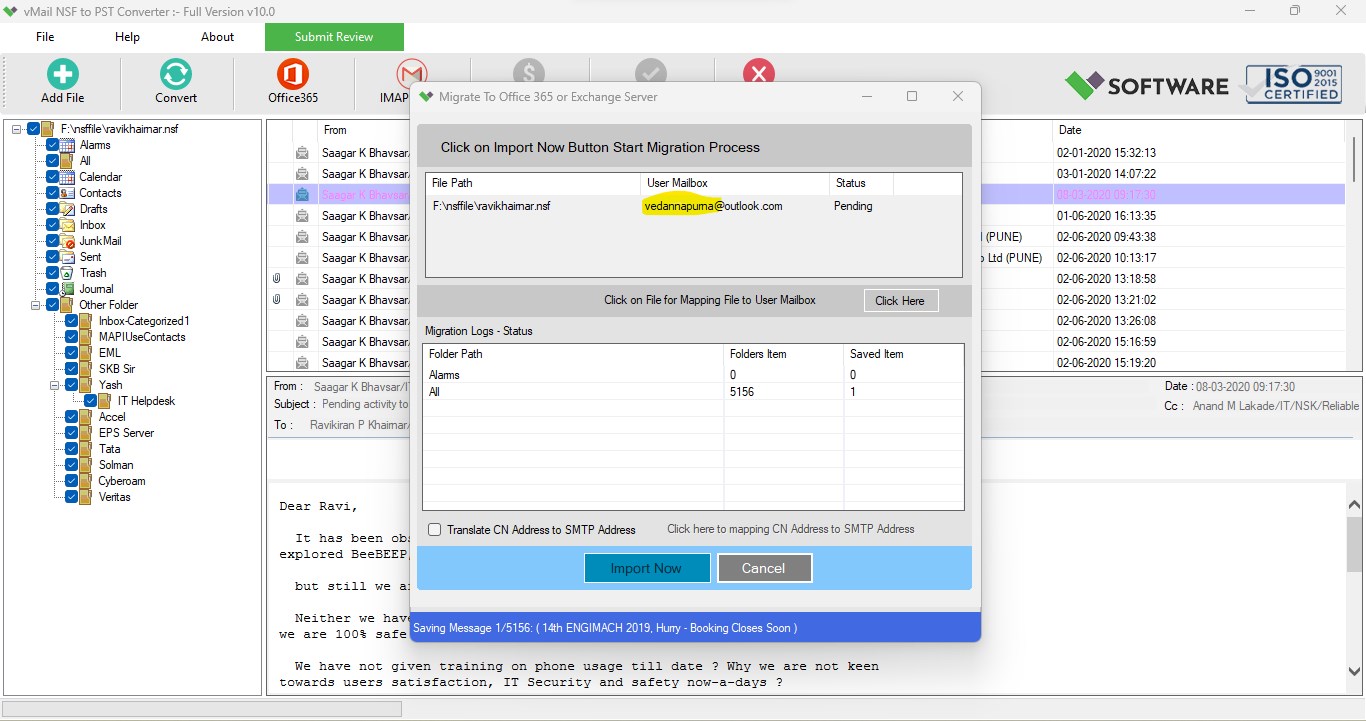Screen dimensions: 1366x721
Task: Select the Inbox-Categorized1 folder
Action: [144, 321]
